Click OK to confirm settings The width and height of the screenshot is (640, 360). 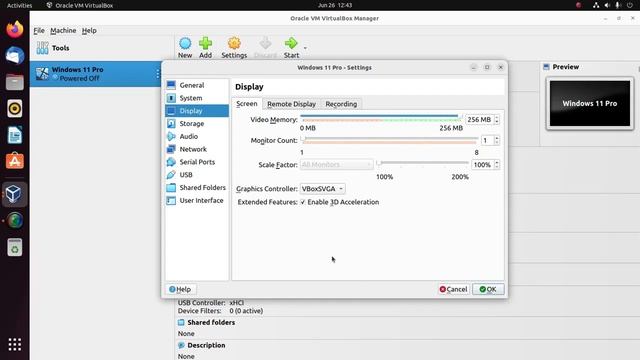pos(488,289)
